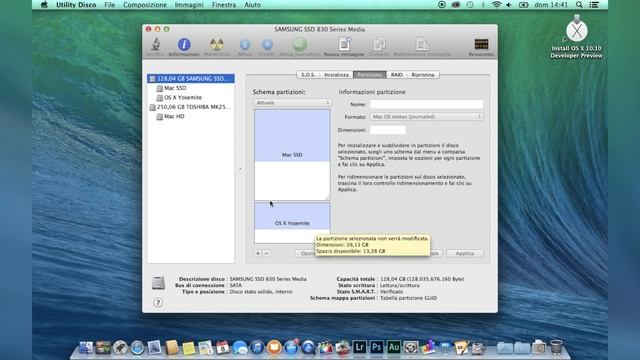Open the Aiuto menu
This screenshot has width=640, height=360.
252,5
